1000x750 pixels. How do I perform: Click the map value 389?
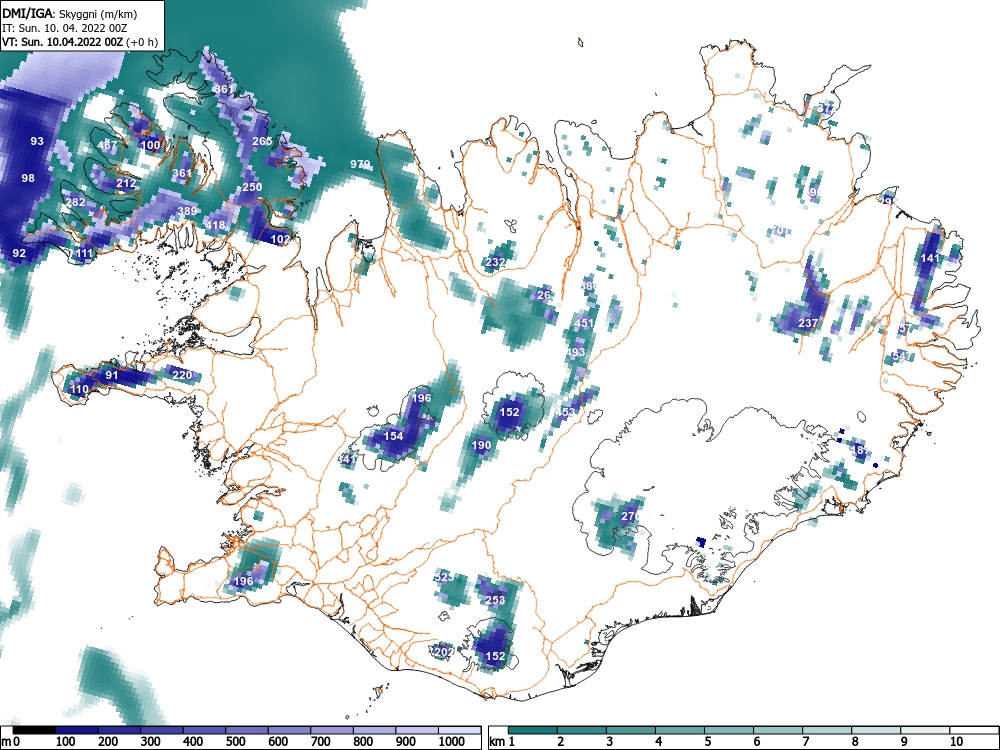pyautogui.click(x=187, y=211)
